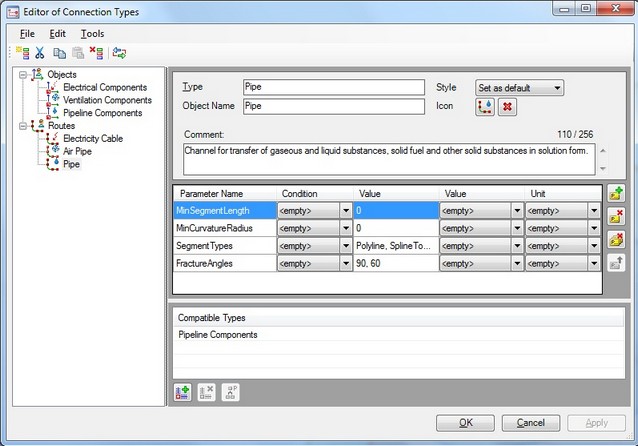
Task: Click the delete type toolbar icon with red X
Action: click(x=96, y=53)
